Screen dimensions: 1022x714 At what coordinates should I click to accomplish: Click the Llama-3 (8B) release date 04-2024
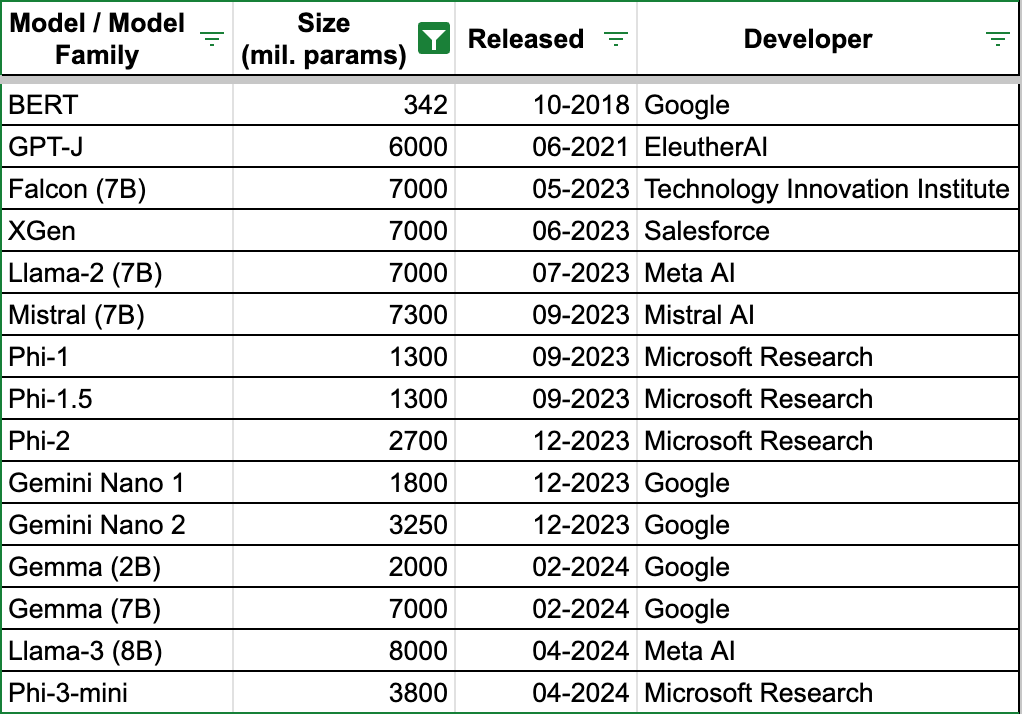pyautogui.click(x=580, y=651)
